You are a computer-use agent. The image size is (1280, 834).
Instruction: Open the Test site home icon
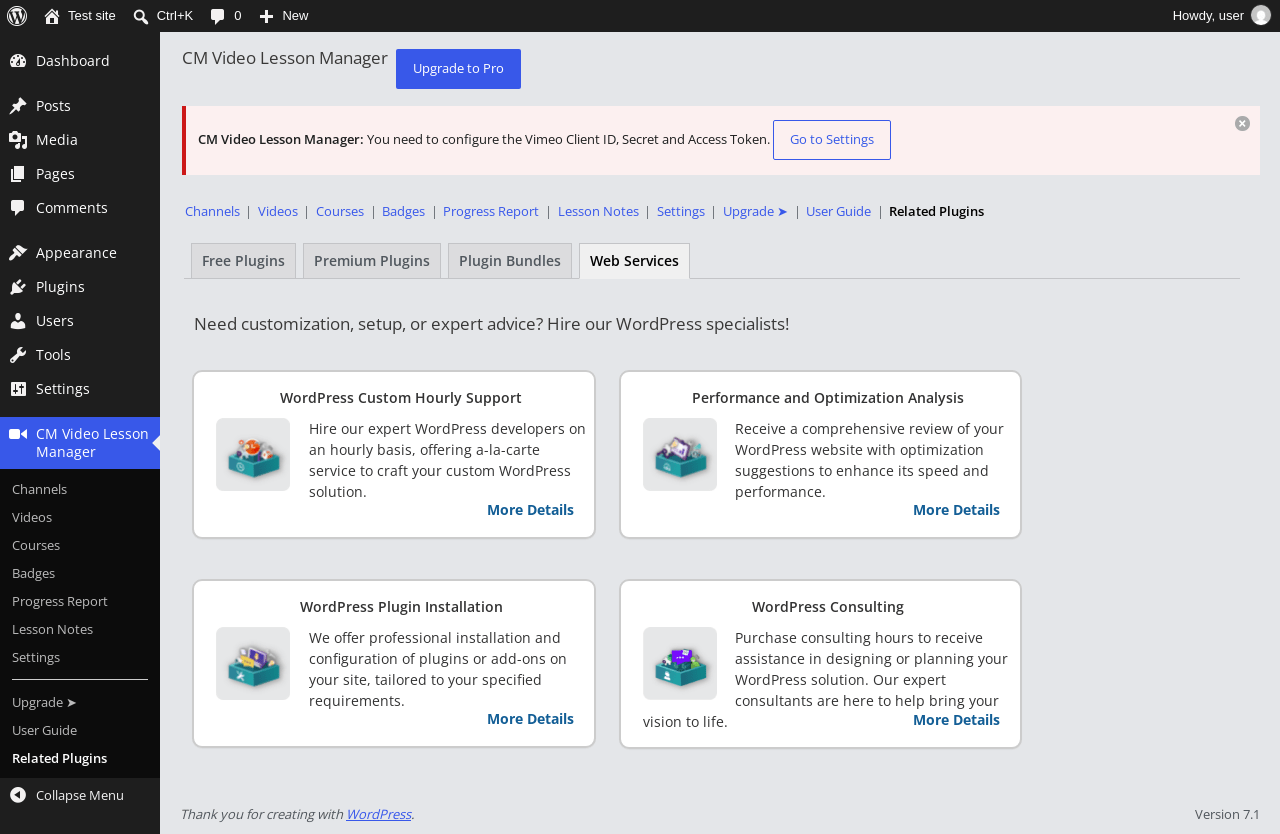(x=52, y=16)
